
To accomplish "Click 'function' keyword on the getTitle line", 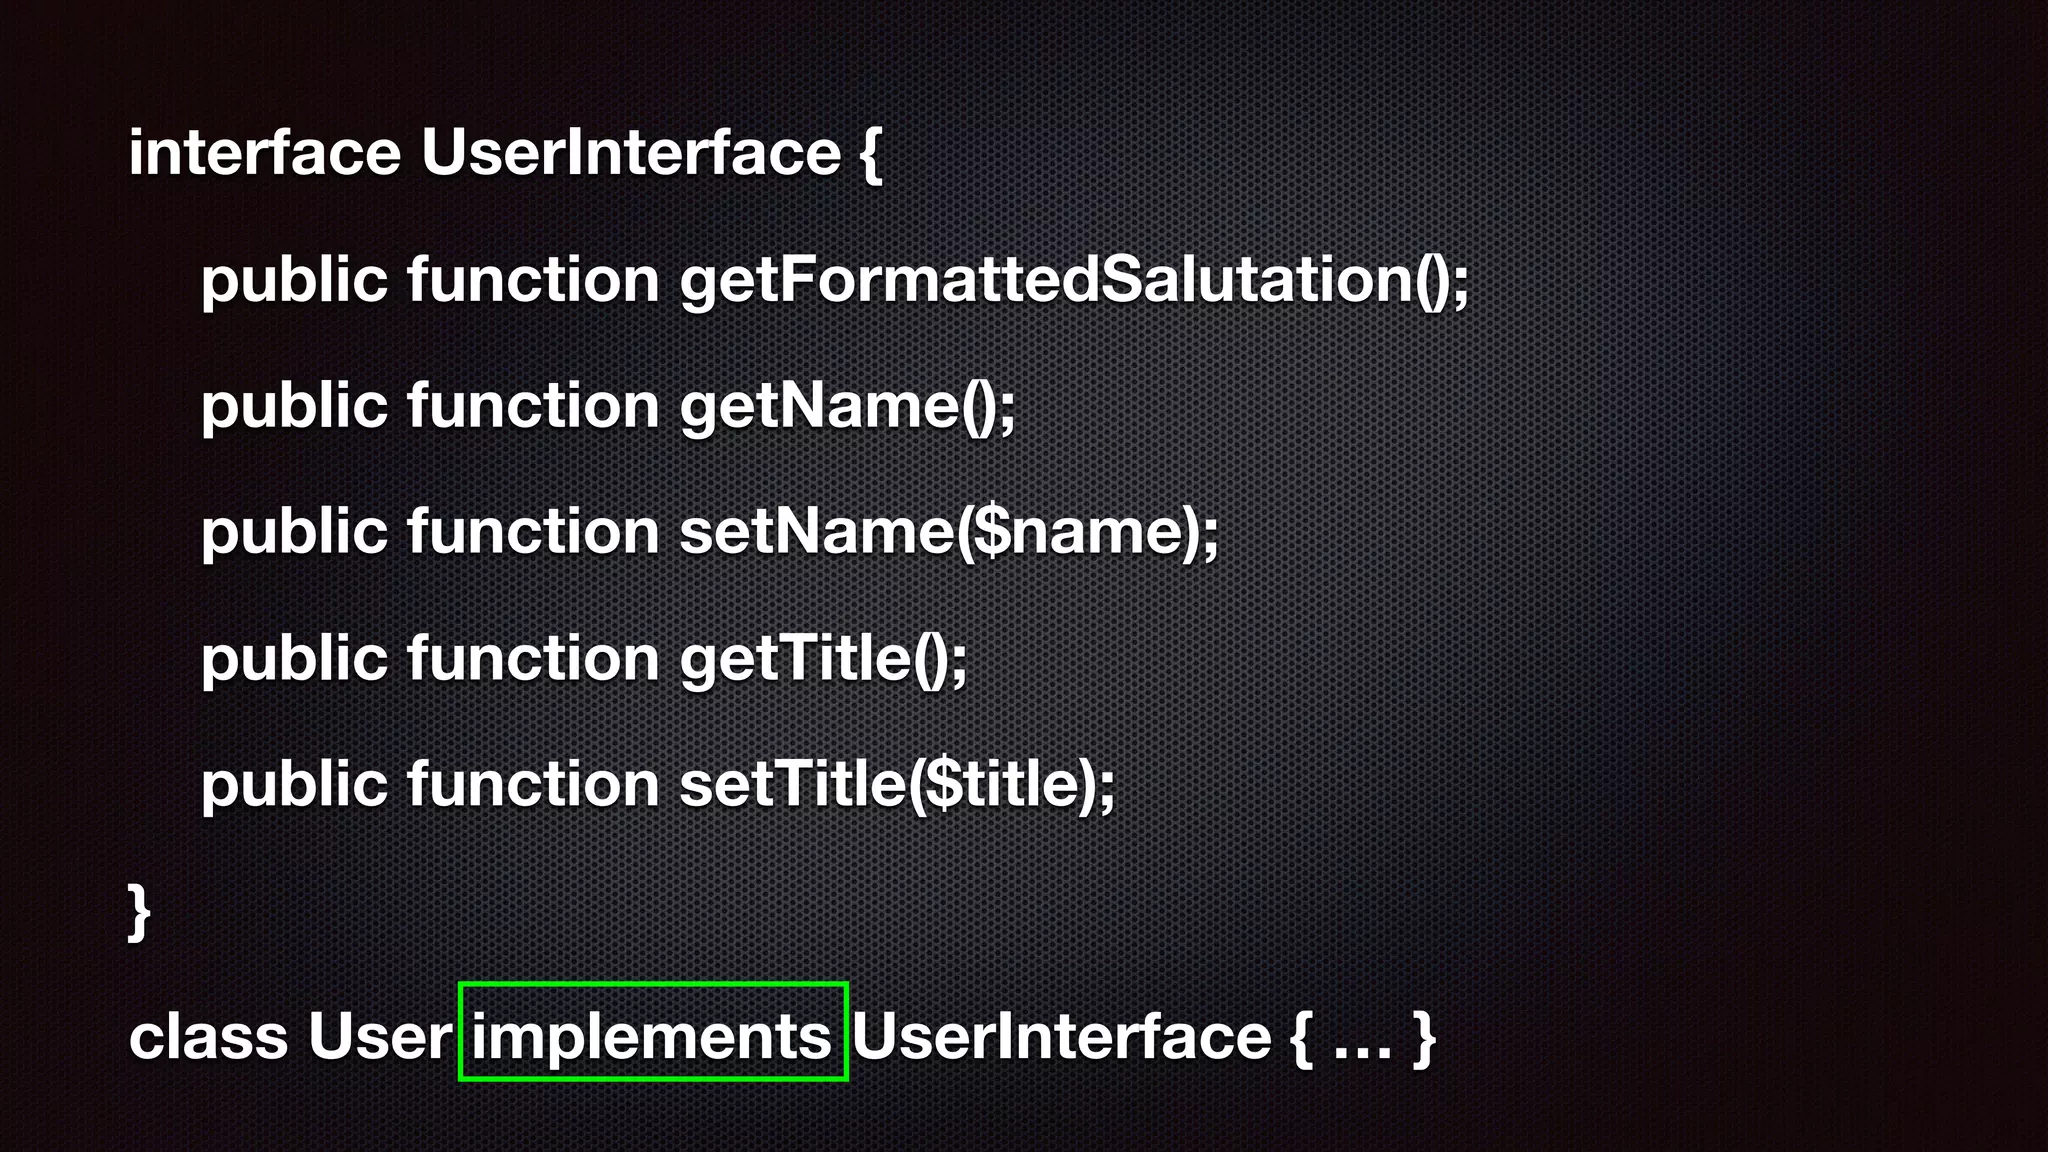I will coord(533,658).
